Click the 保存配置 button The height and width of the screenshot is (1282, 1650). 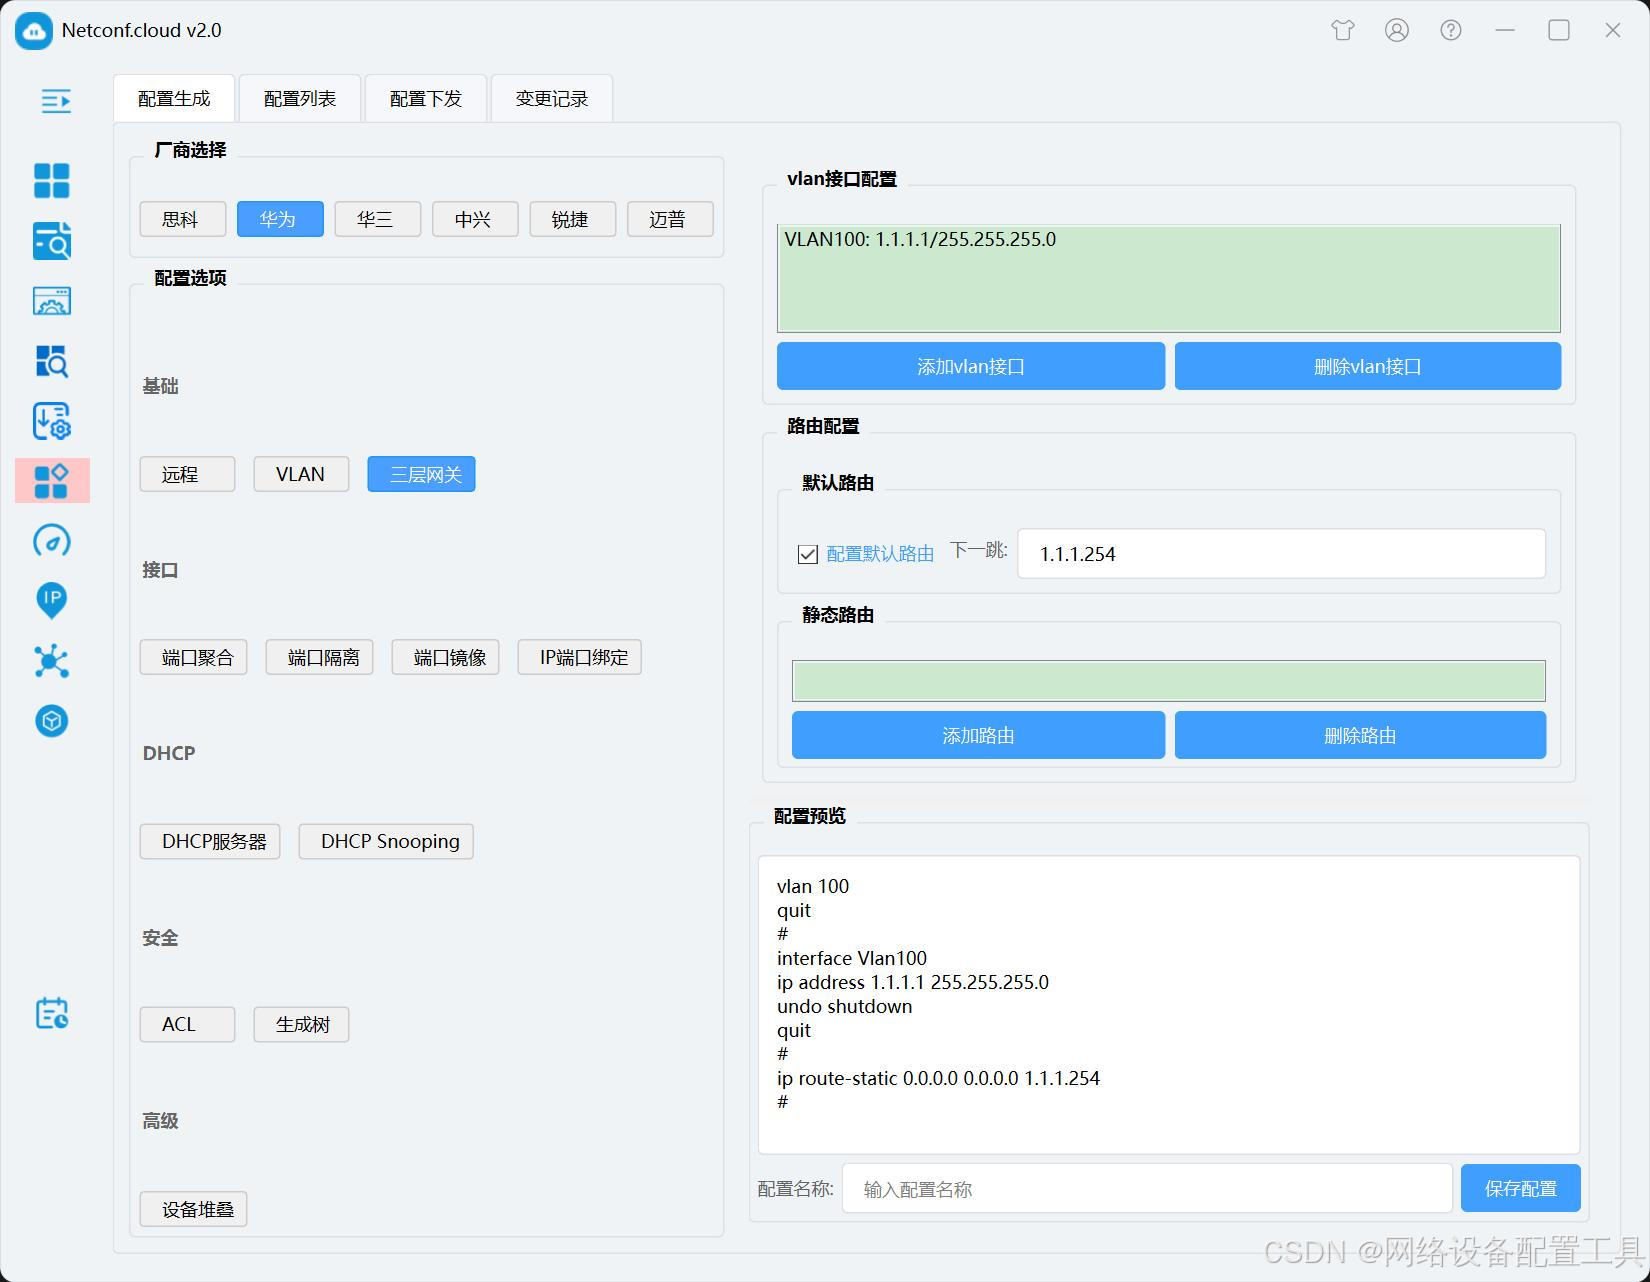tap(1521, 1188)
